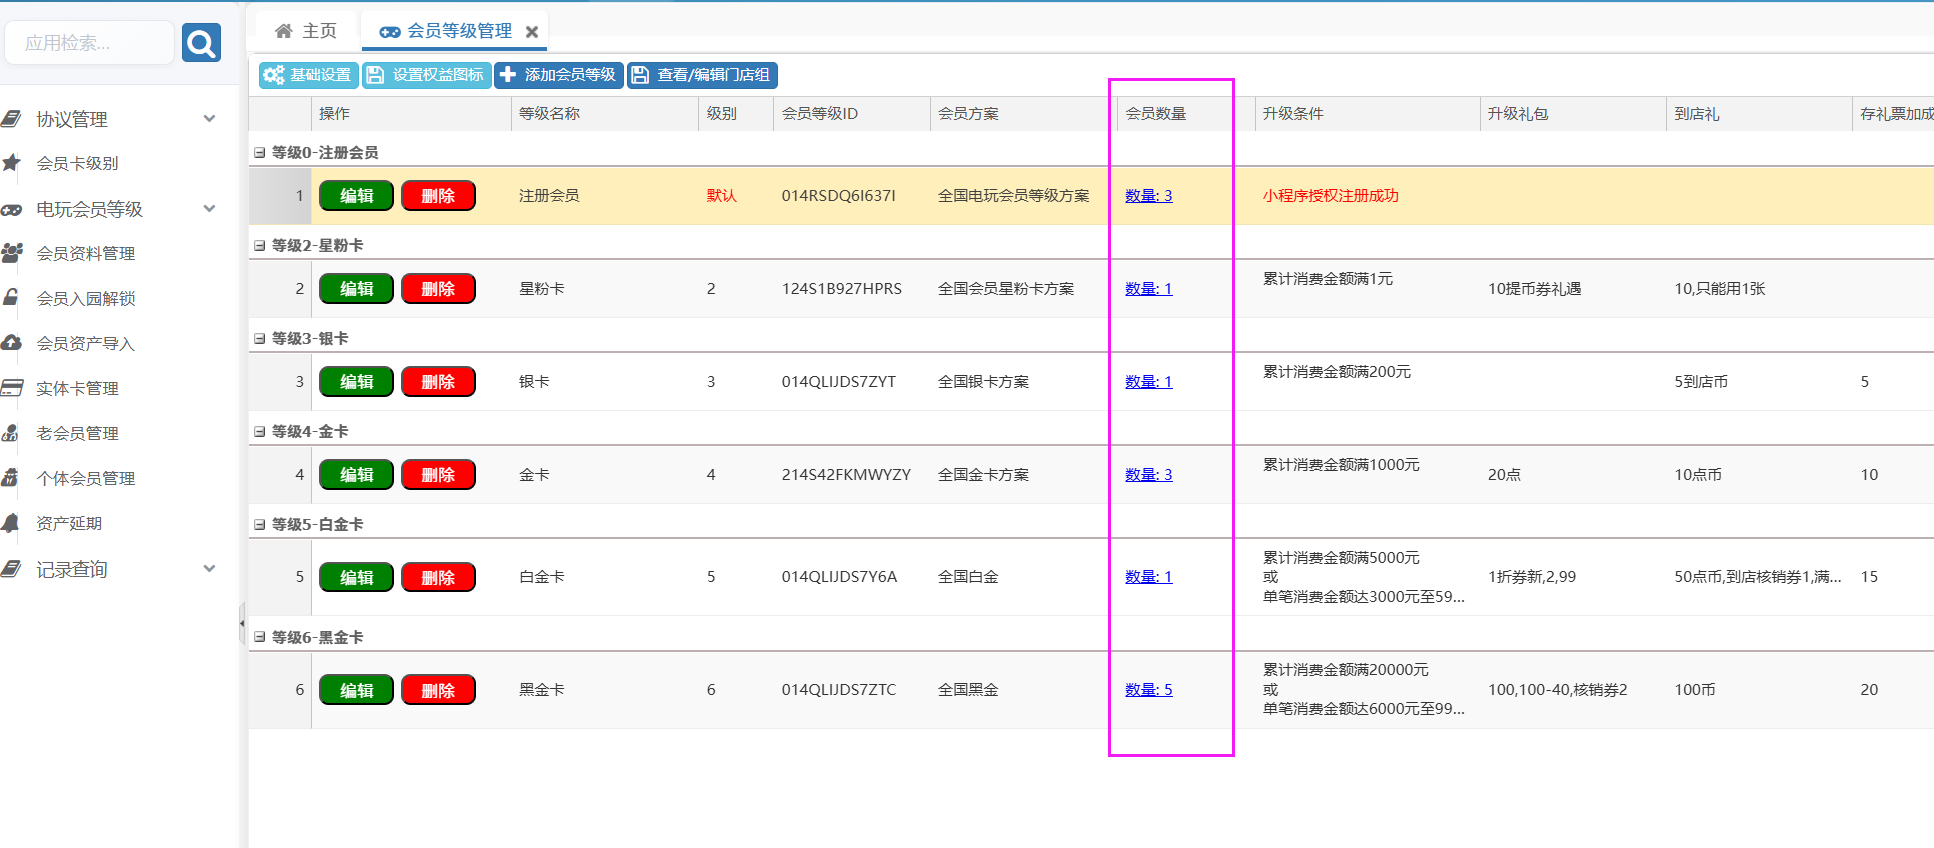The height and width of the screenshot is (848, 1934).
Task: Click the gear icon for 基础设置
Action: point(273,75)
